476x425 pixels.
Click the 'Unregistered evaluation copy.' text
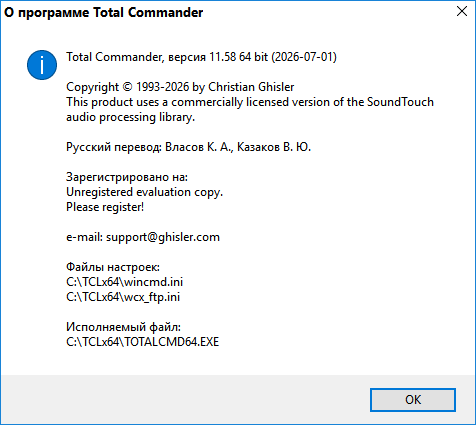pos(144,192)
